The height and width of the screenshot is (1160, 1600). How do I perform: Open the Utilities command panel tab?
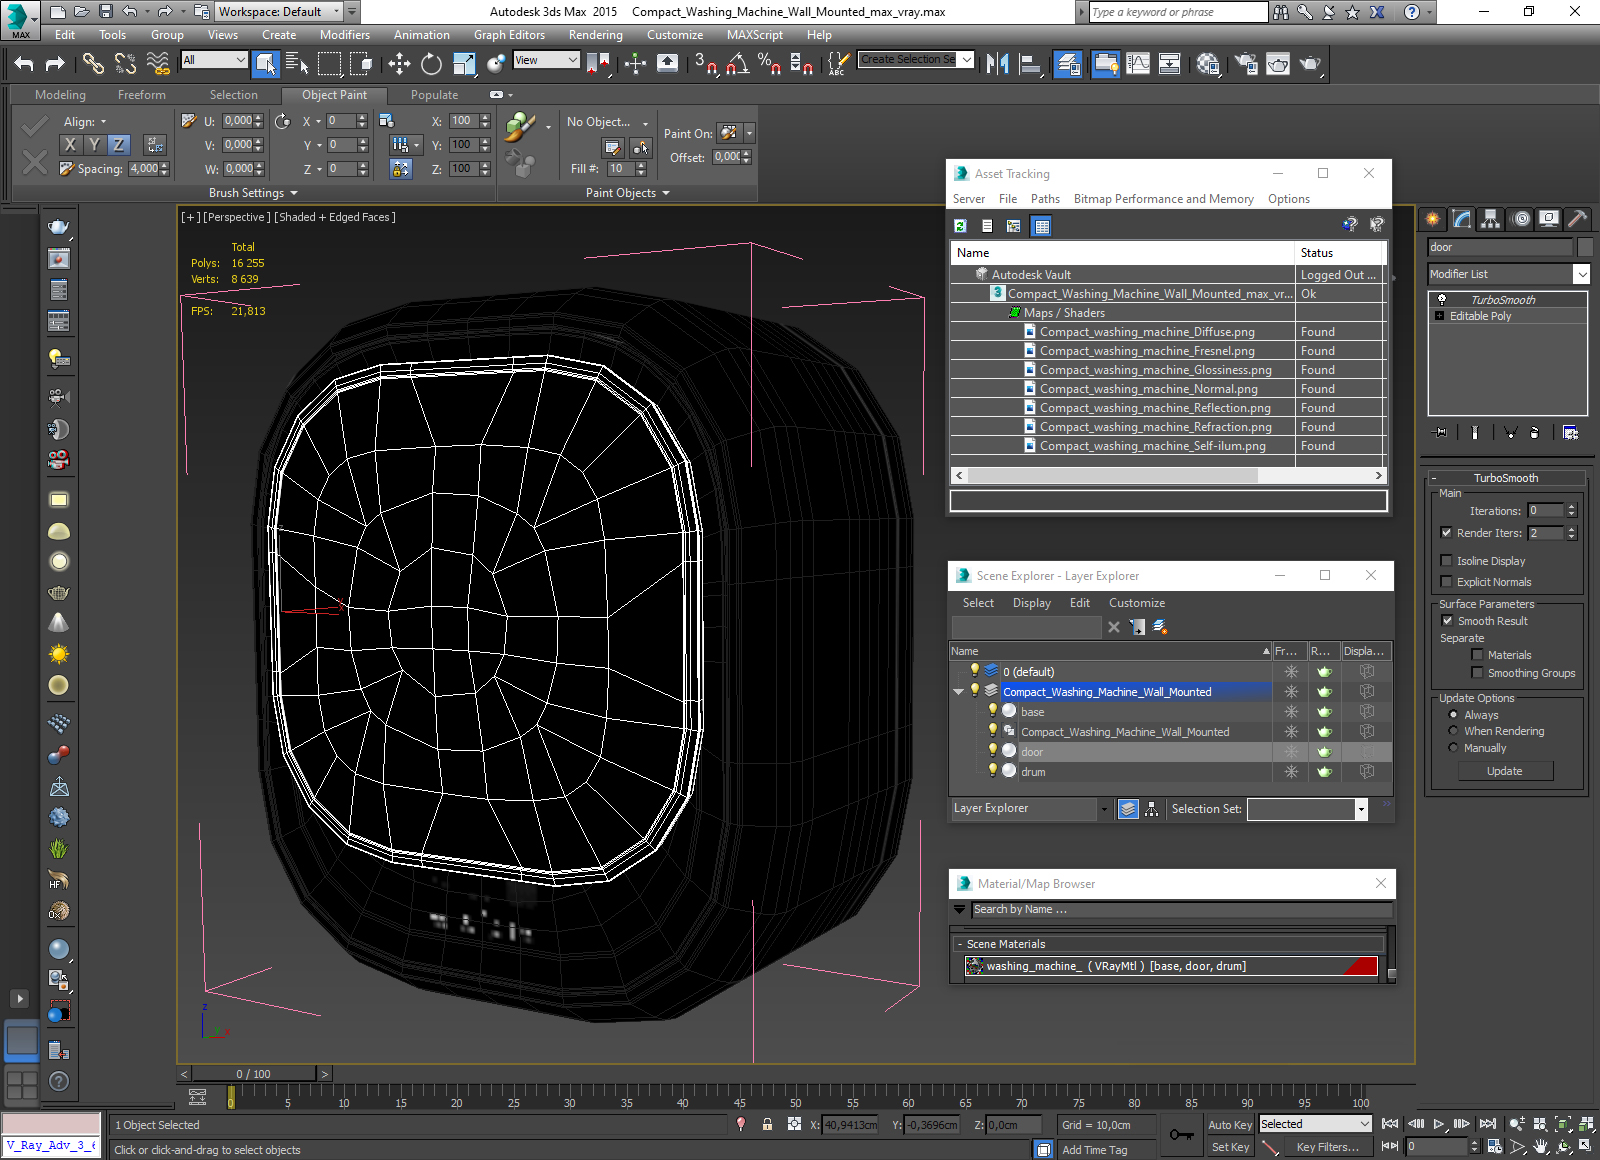[x=1577, y=218]
